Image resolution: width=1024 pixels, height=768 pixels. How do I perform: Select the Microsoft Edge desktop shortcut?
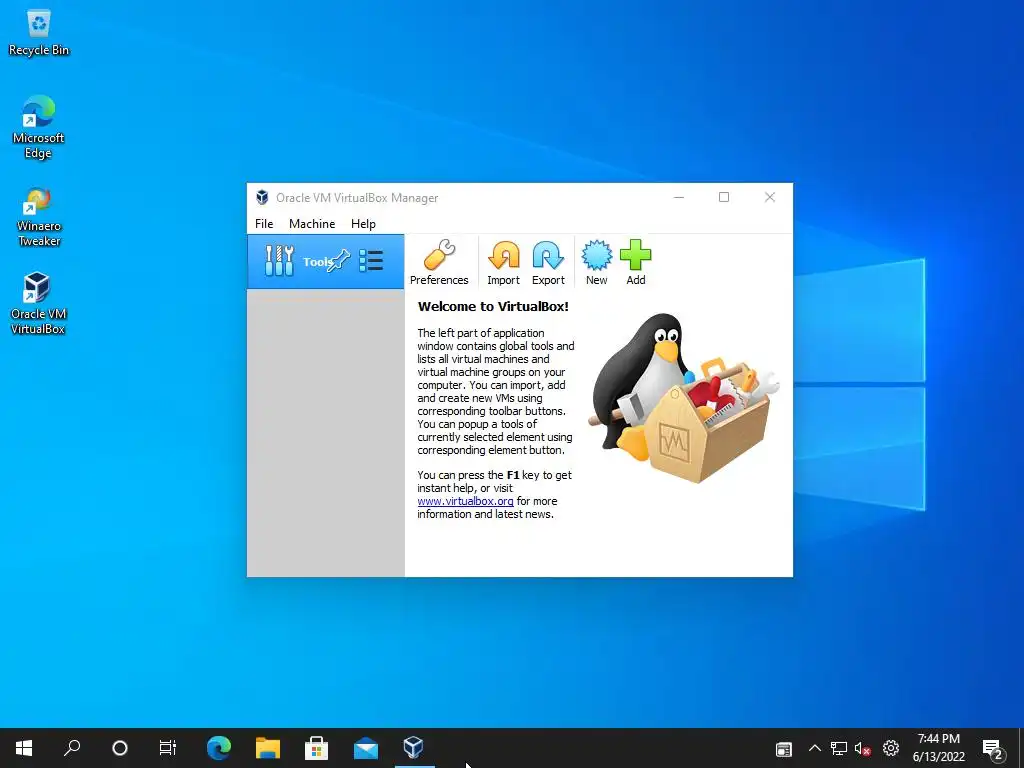(x=38, y=127)
